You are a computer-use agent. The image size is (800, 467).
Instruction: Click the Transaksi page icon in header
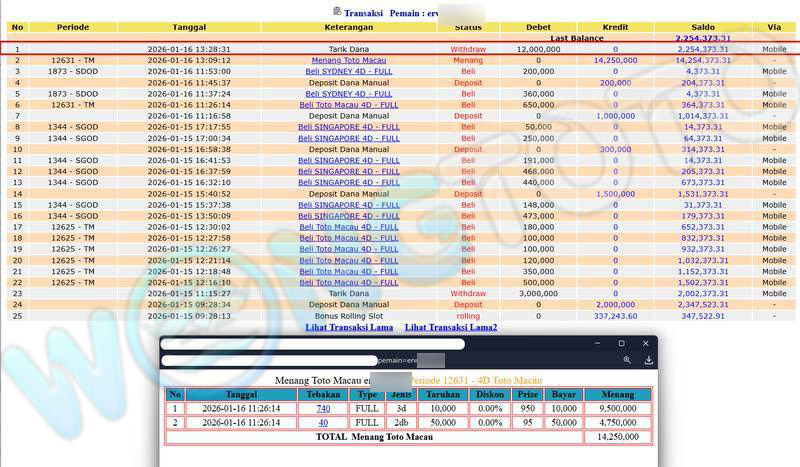point(337,11)
